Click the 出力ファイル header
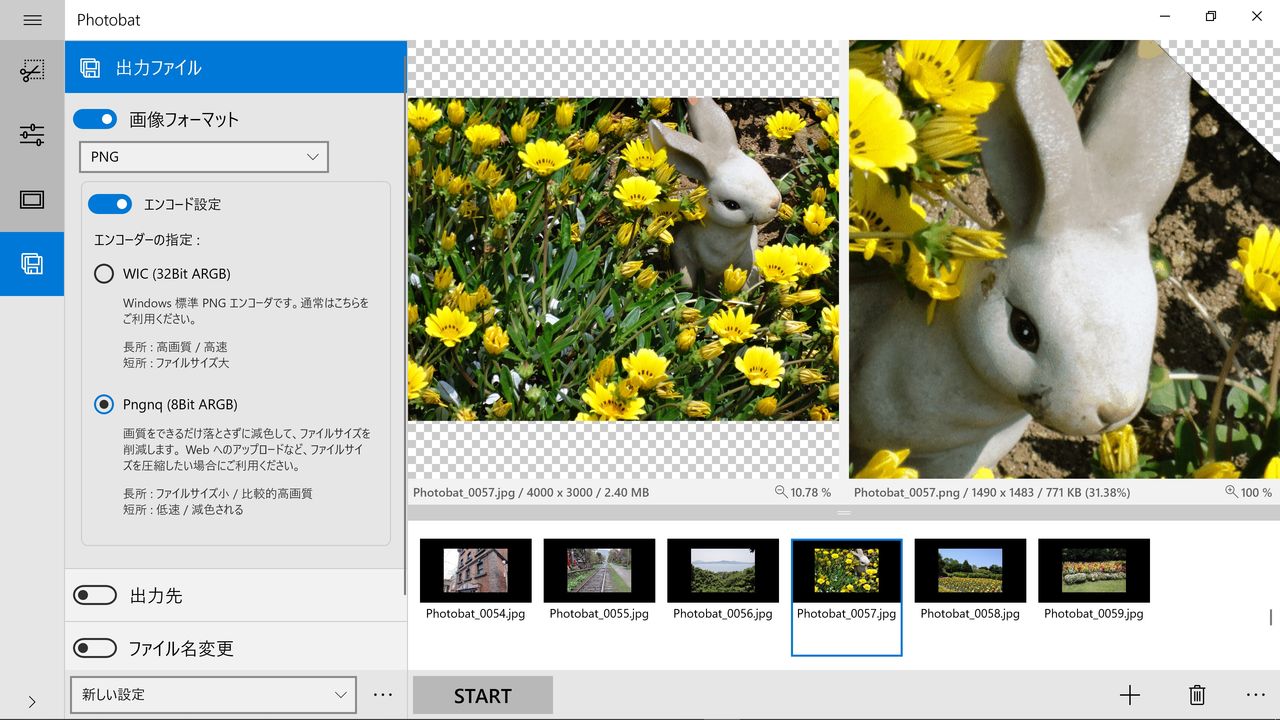The width and height of the screenshot is (1280, 720). coord(235,67)
